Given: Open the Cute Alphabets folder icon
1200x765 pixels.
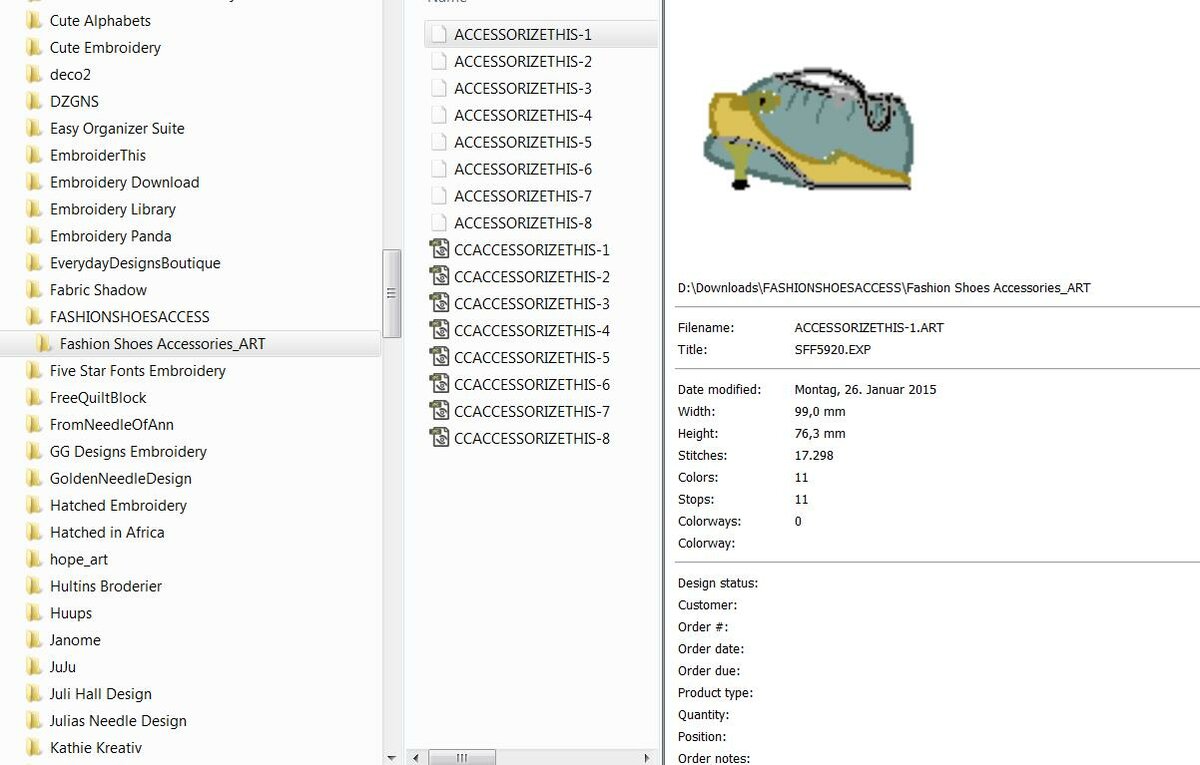Looking at the screenshot, I should coord(34,20).
